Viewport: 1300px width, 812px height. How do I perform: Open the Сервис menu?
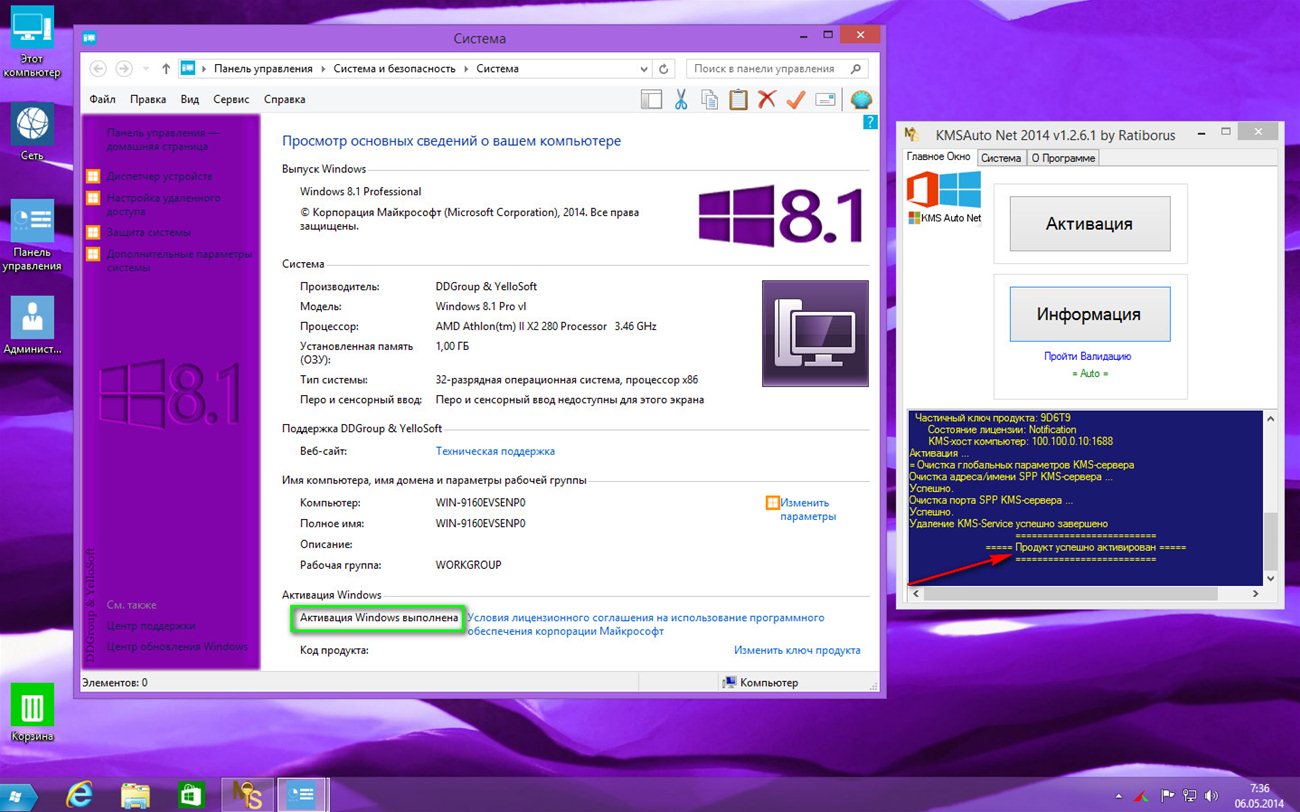[231, 100]
